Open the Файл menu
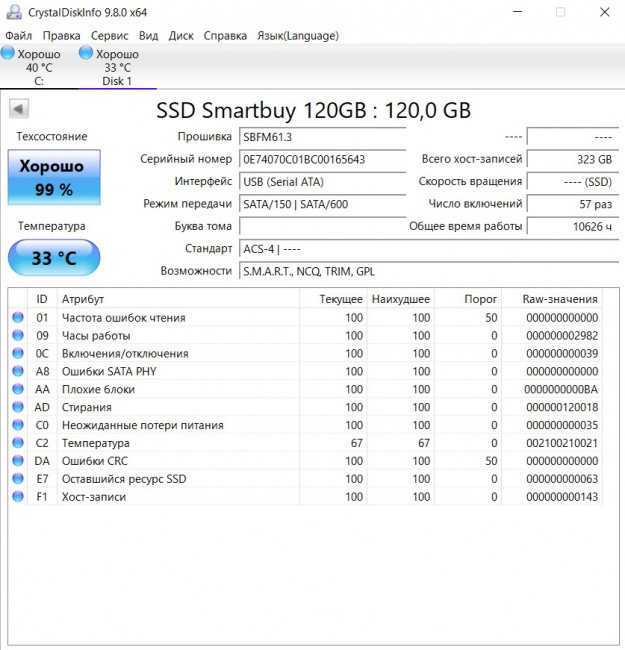Image resolution: width=625 pixels, height=650 pixels. (x=19, y=36)
